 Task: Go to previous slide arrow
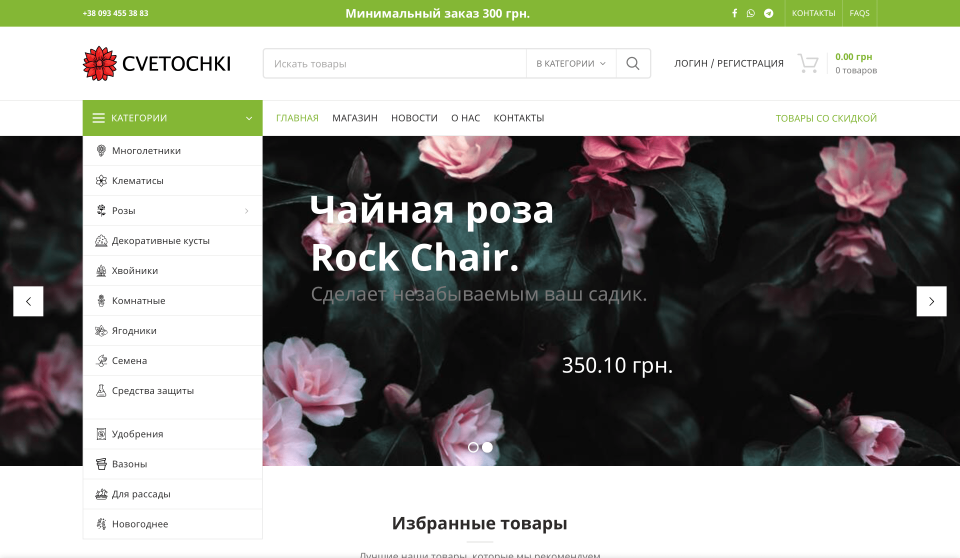coord(28,301)
